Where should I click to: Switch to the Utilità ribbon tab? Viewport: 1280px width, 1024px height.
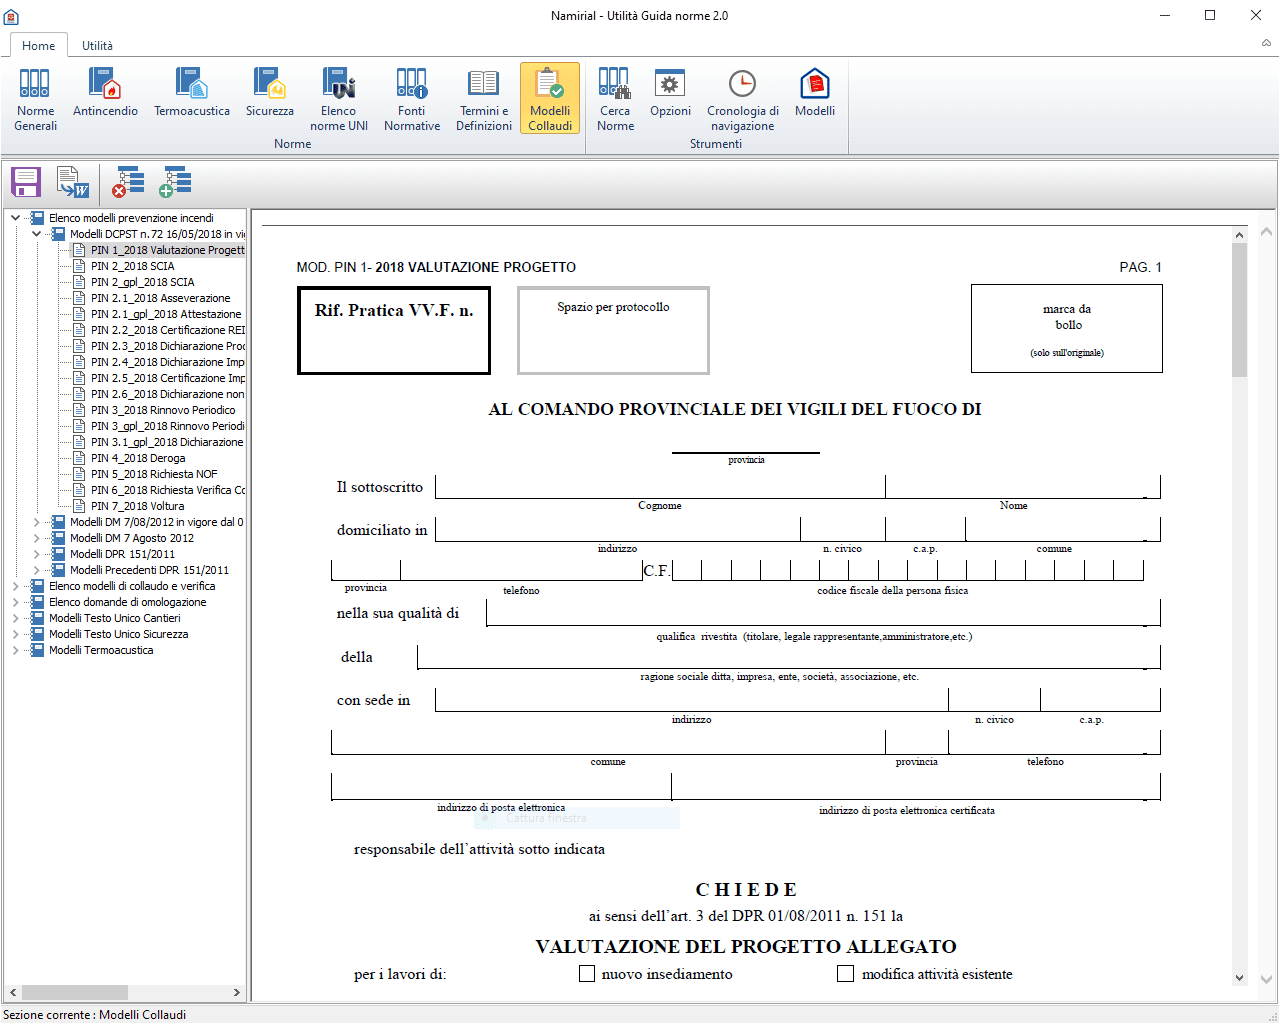coord(97,45)
